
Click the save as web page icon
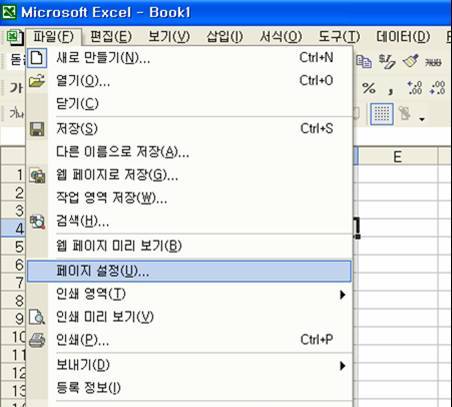click(x=37, y=175)
